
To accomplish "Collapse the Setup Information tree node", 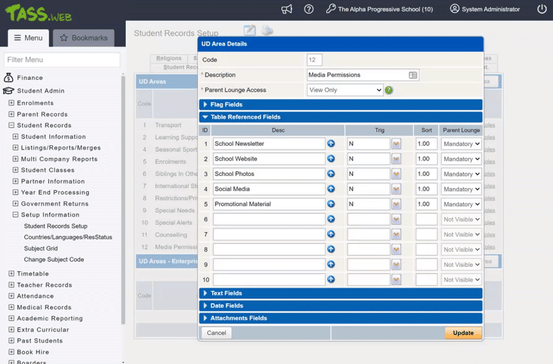I will click(x=16, y=214).
